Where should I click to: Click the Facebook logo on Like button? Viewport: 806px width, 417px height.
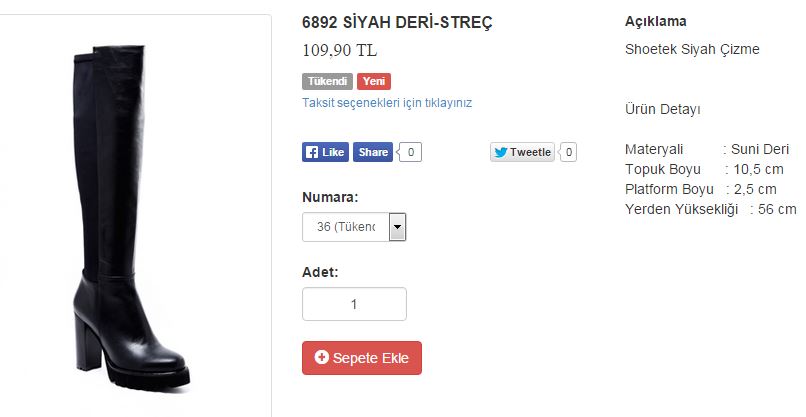pyautogui.click(x=312, y=152)
